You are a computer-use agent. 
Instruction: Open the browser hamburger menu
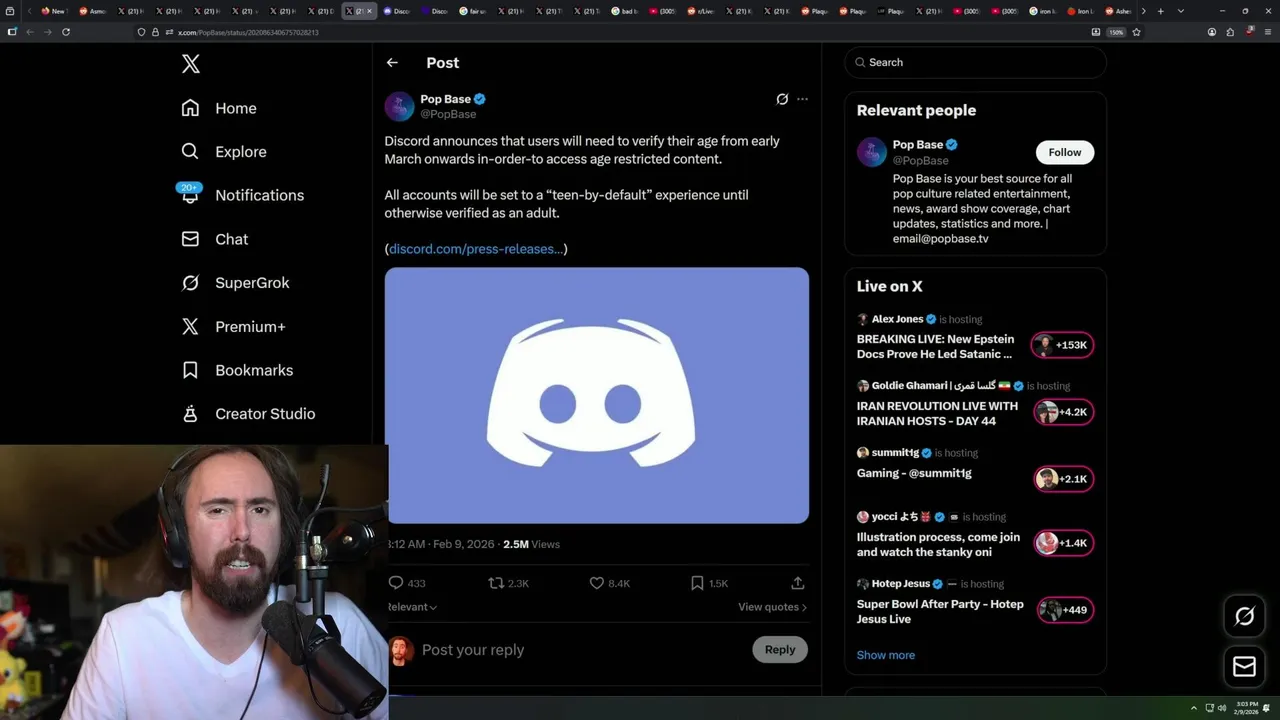pyautogui.click(x=1267, y=32)
